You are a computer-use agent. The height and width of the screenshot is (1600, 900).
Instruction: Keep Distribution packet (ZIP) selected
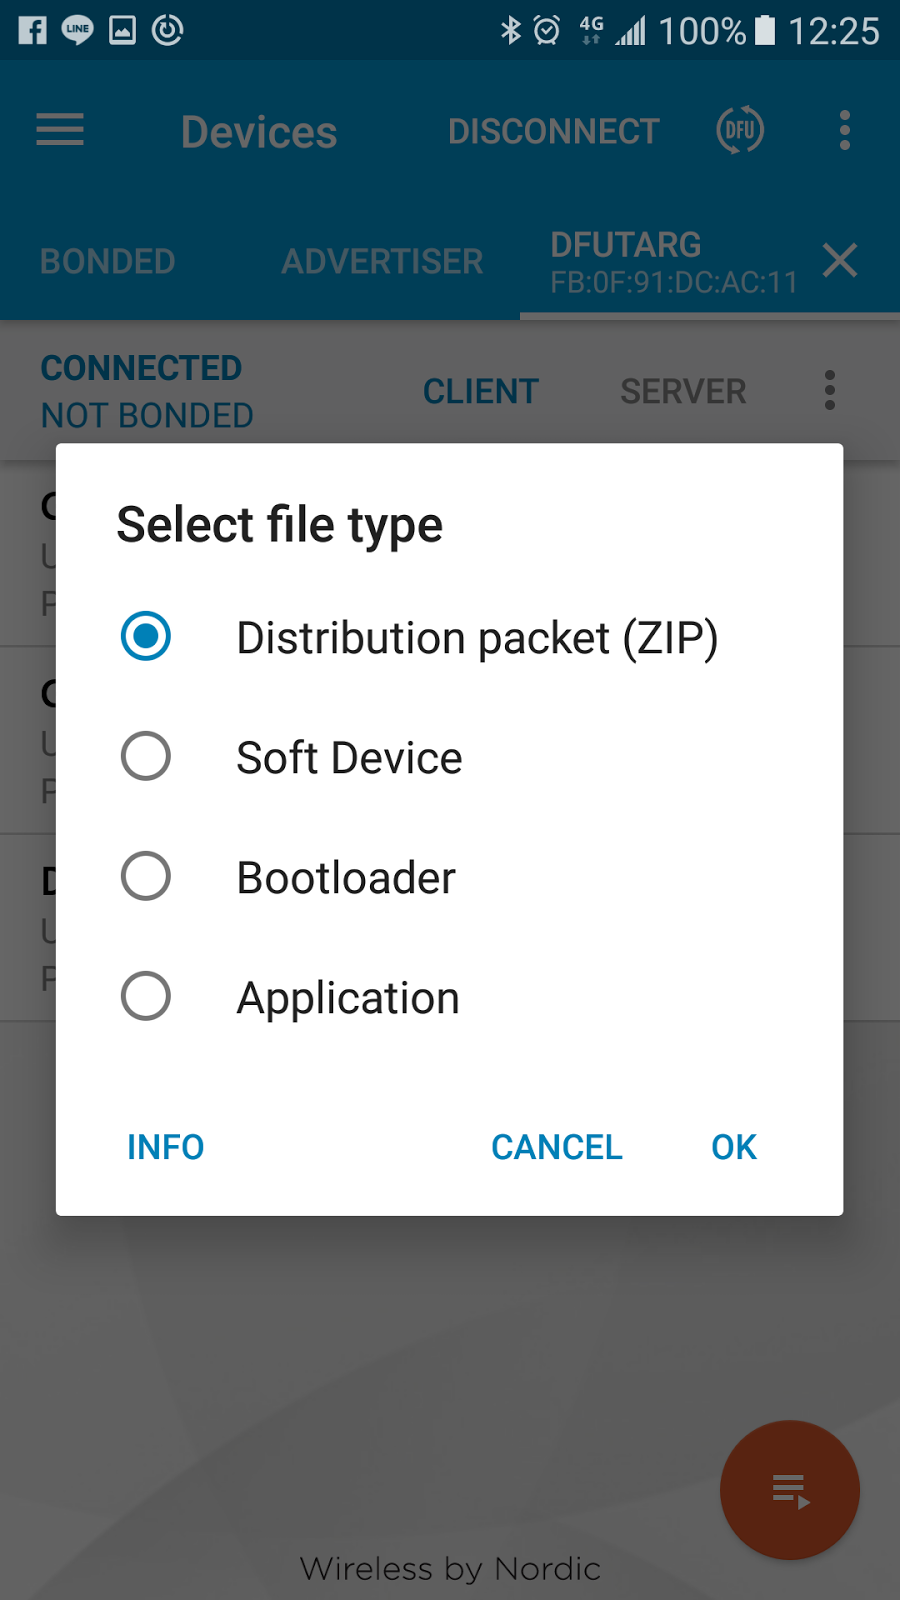145,637
